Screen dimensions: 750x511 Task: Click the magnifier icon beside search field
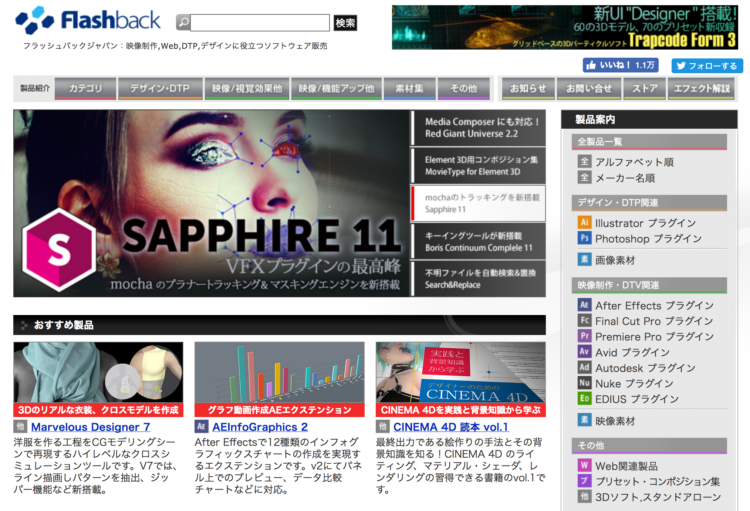(183, 22)
